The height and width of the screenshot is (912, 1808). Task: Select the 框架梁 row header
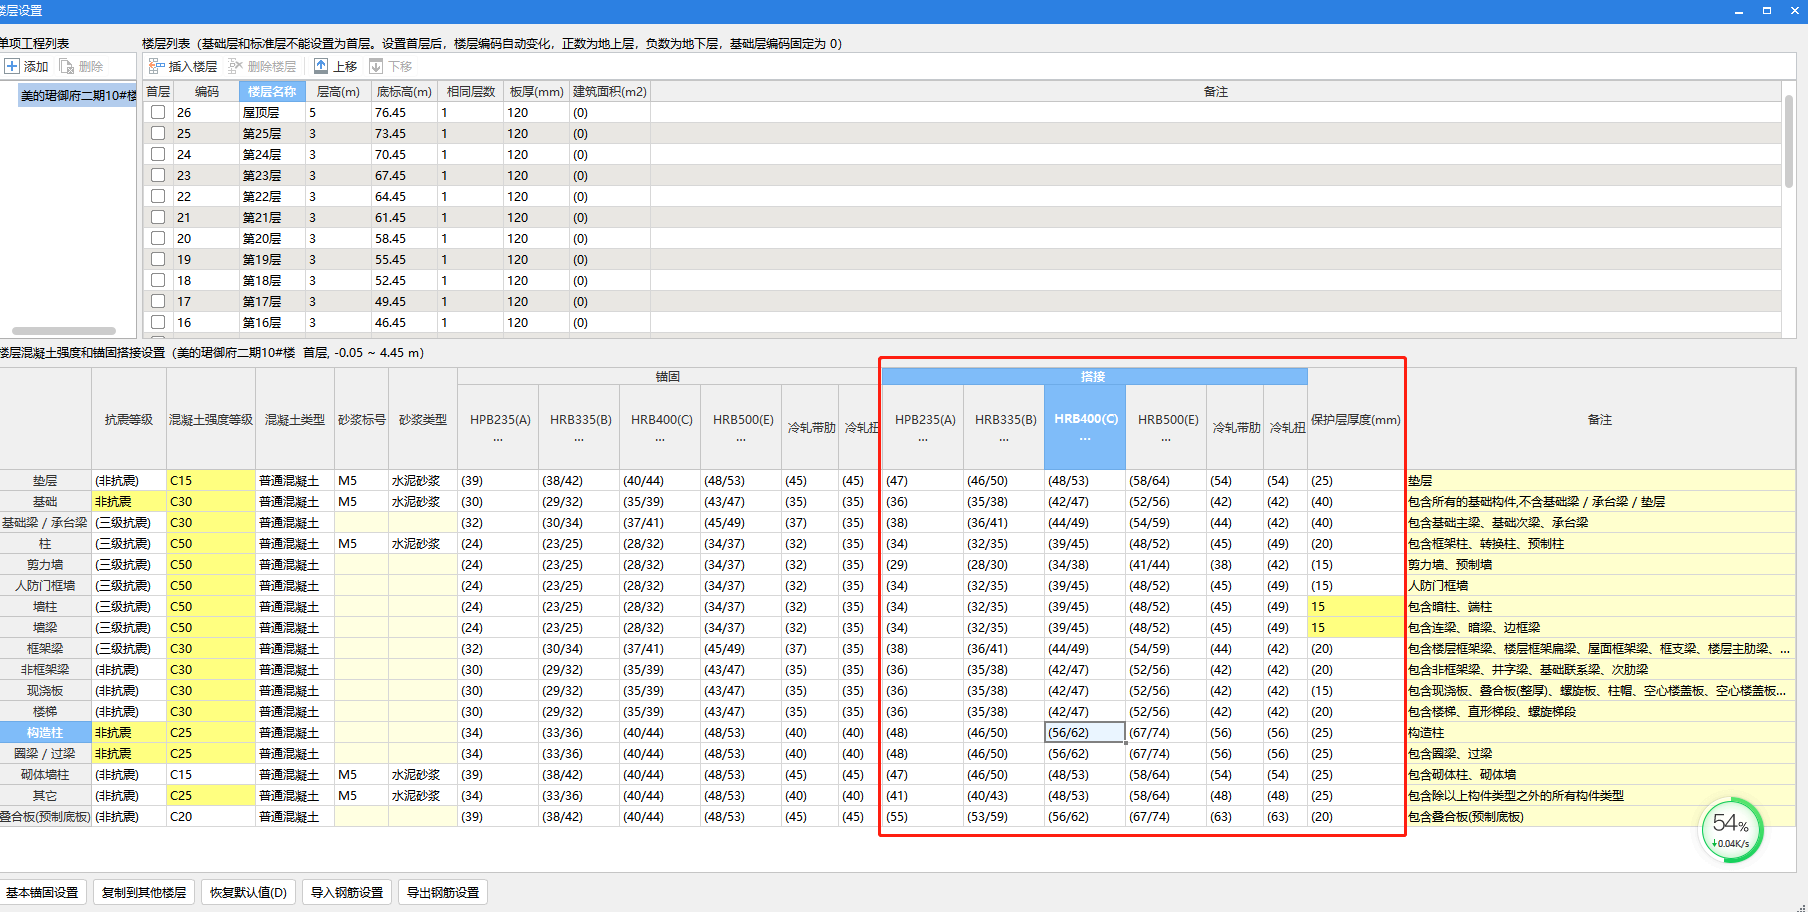click(x=45, y=649)
